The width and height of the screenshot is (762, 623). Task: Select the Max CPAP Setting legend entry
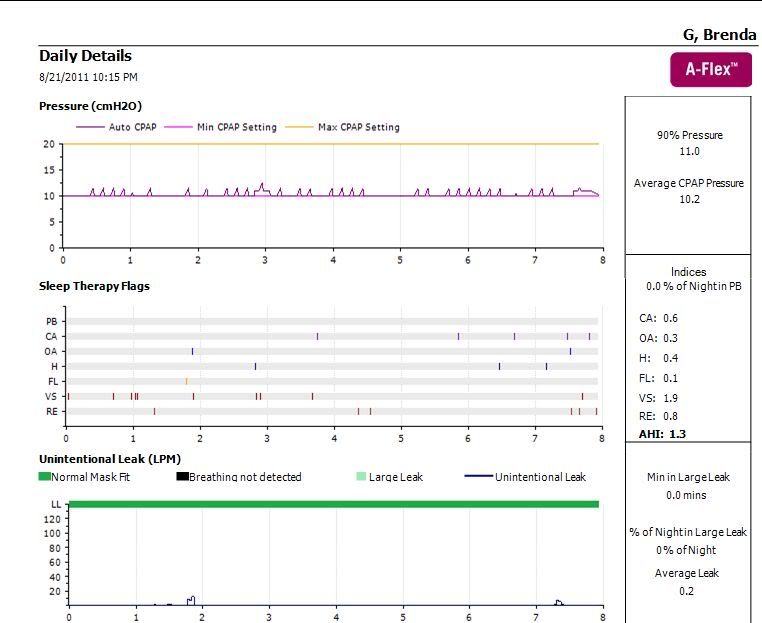point(358,127)
